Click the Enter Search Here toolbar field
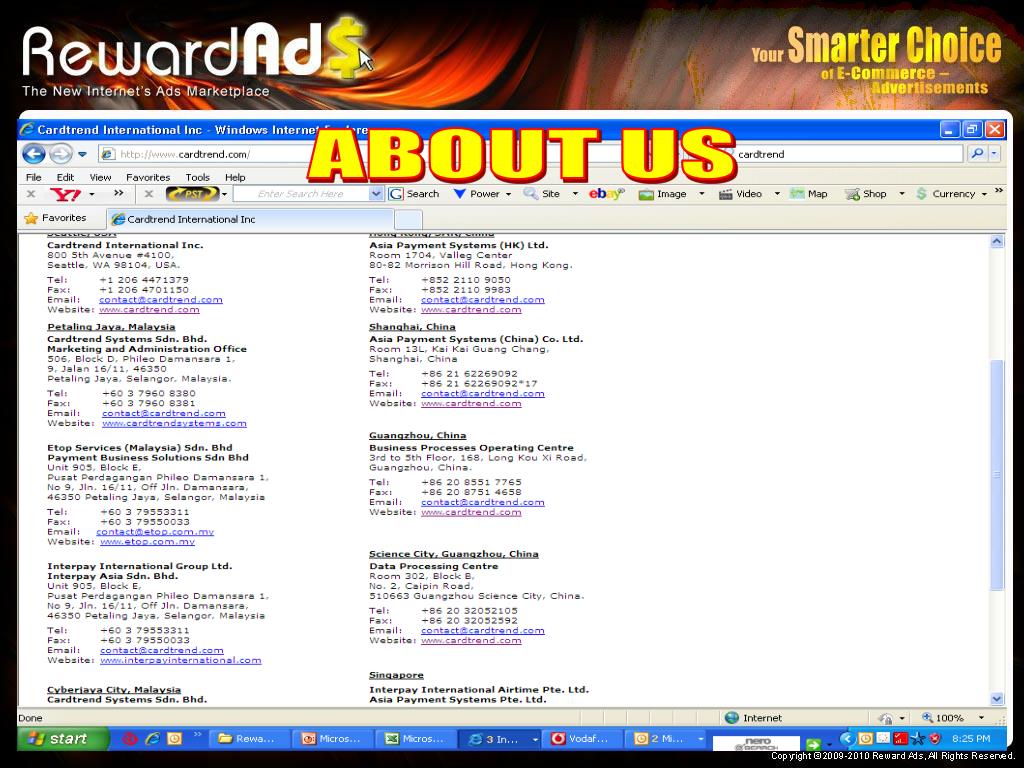The height and width of the screenshot is (768, 1024). click(301, 194)
